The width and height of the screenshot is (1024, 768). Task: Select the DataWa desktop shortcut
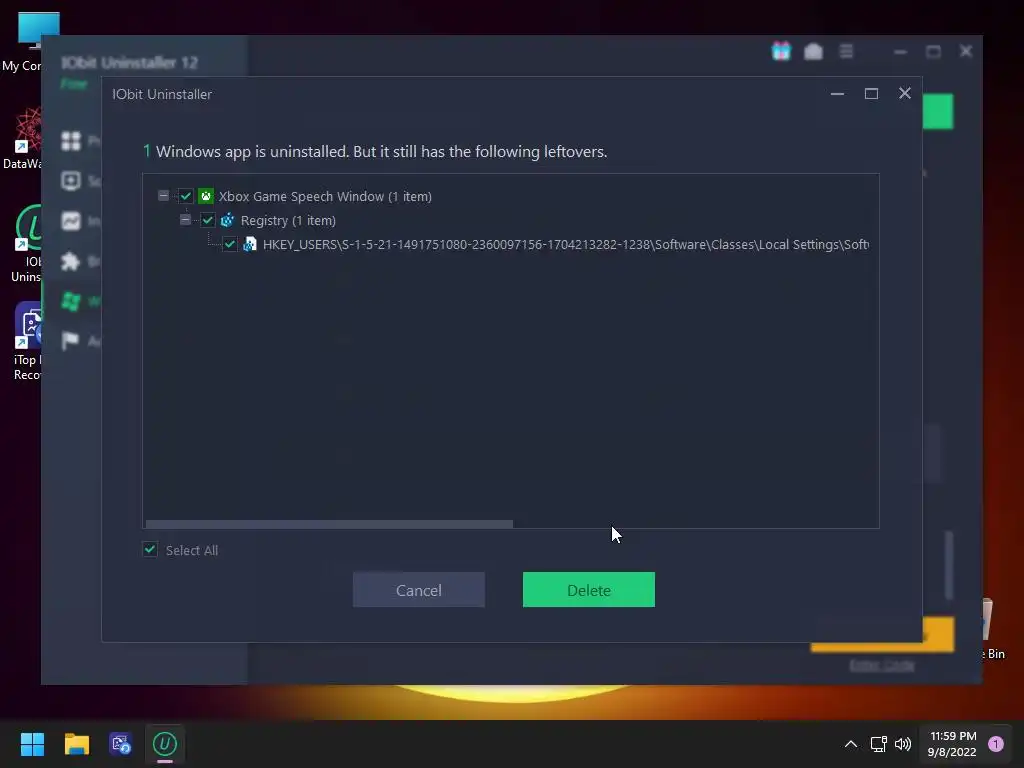coord(22,140)
